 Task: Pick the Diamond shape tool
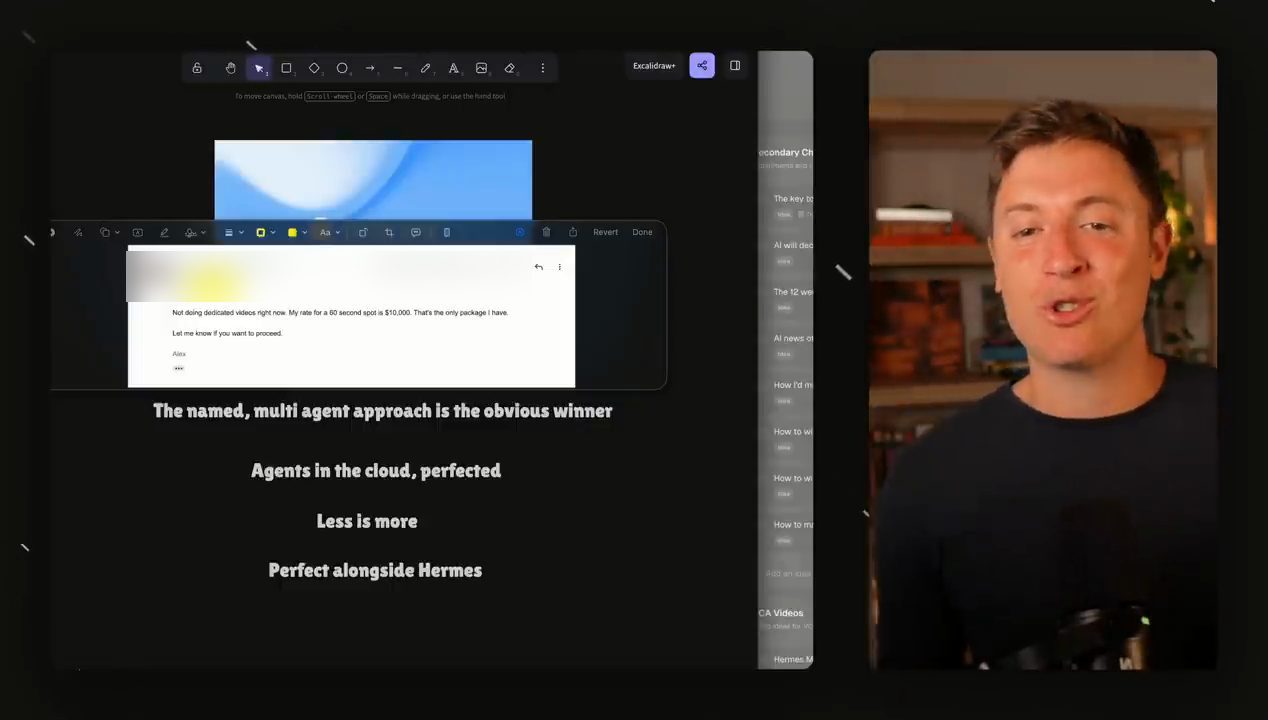pyautogui.click(x=314, y=68)
